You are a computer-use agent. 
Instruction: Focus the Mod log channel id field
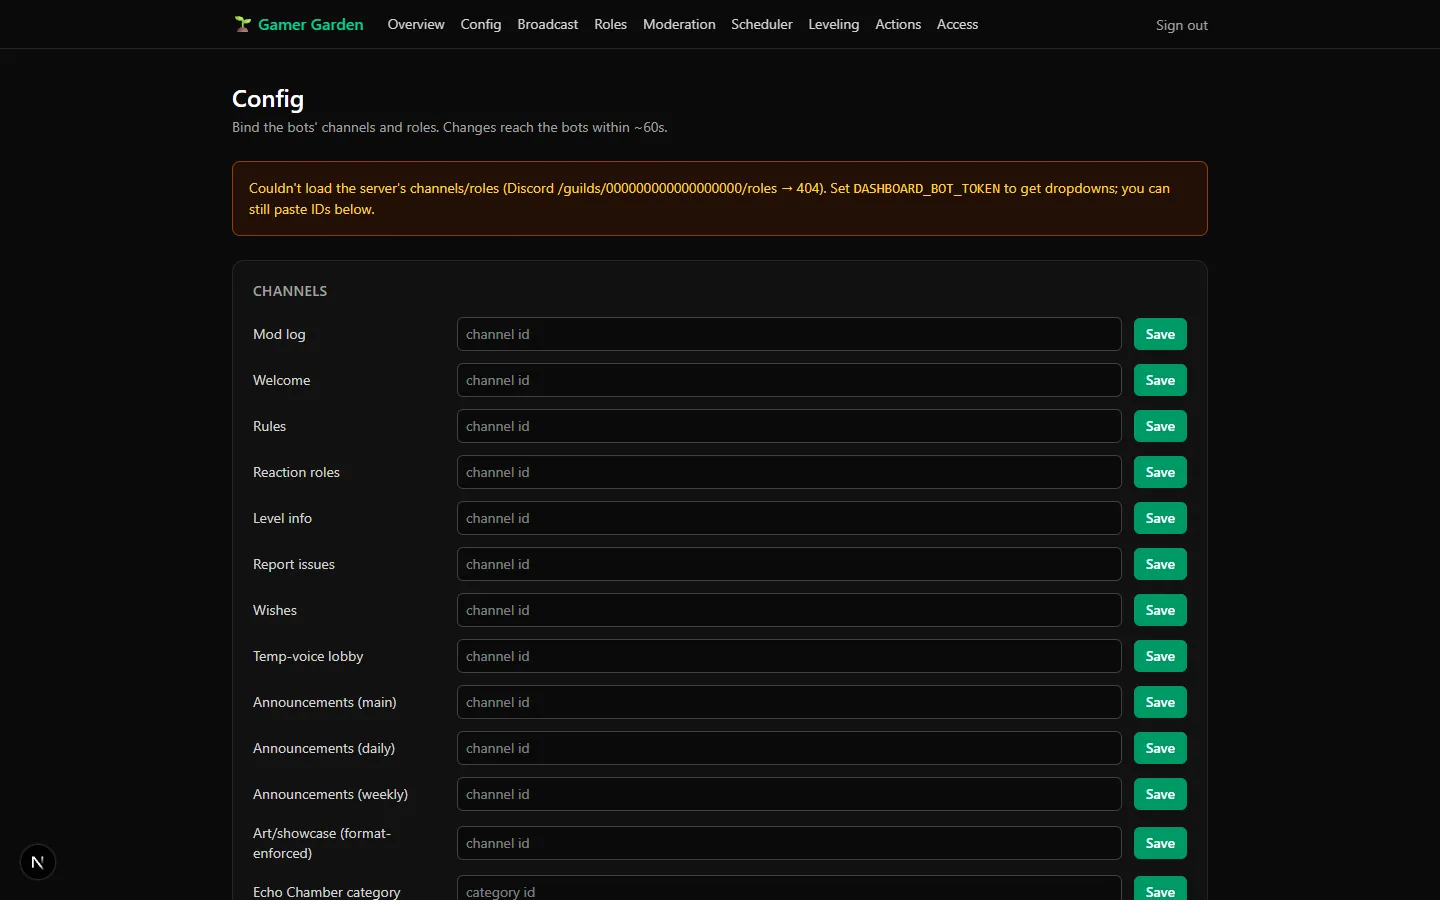[x=789, y=334]
